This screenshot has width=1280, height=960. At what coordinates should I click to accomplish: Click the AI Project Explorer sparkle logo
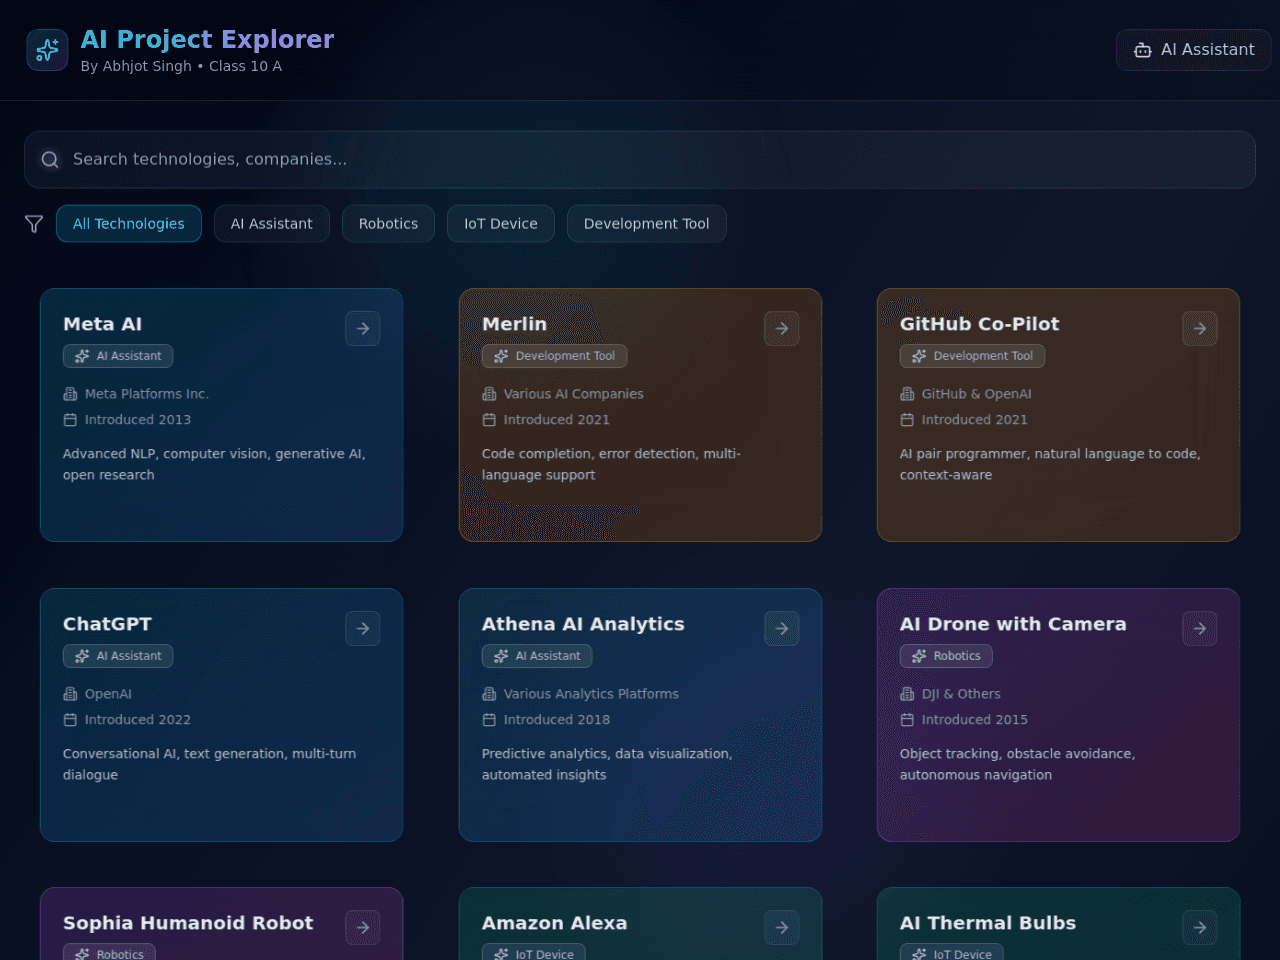click(x=47, y=50)
